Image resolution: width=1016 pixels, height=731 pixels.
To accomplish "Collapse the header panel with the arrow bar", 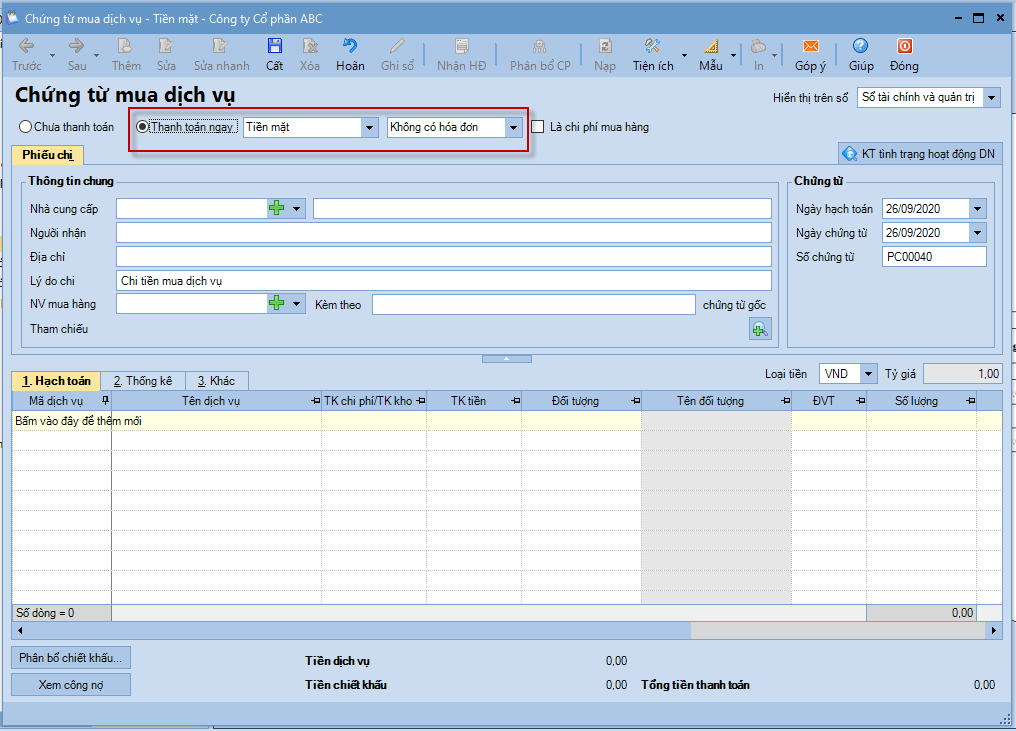I will [x=507, y=358].
